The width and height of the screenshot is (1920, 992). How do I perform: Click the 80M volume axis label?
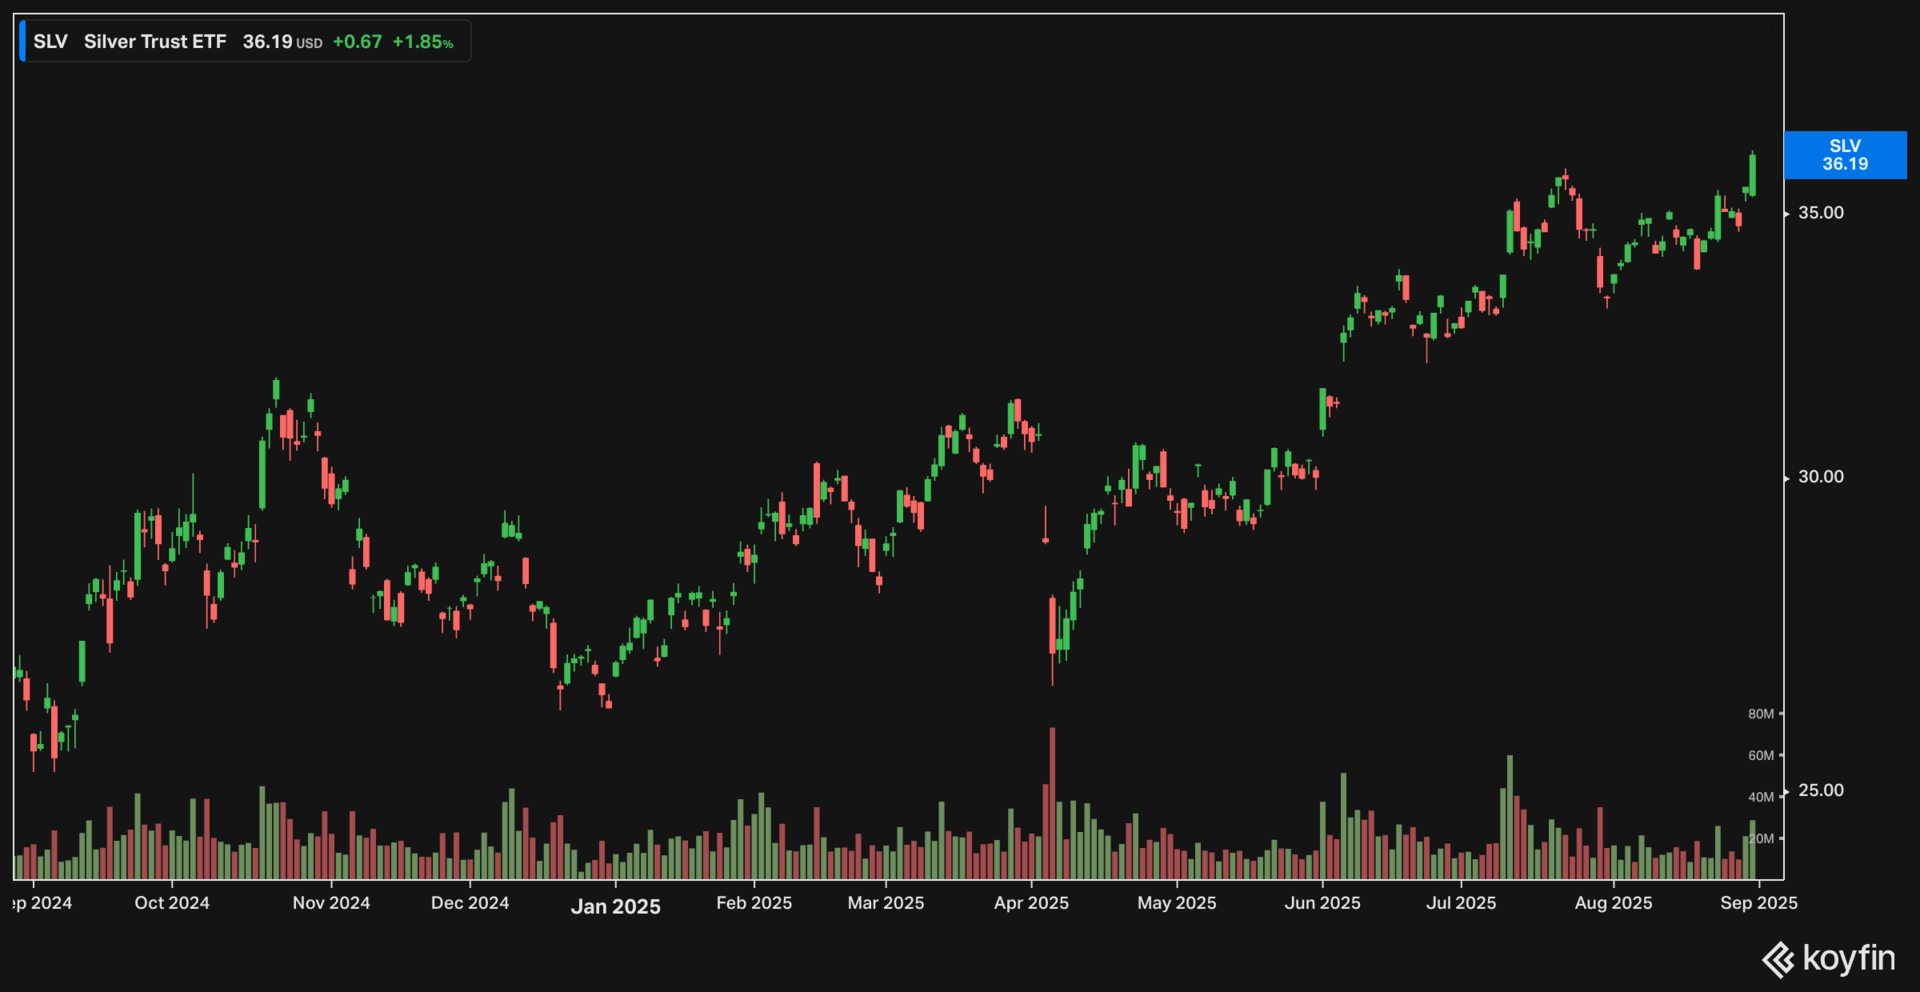click(1761, 714)
